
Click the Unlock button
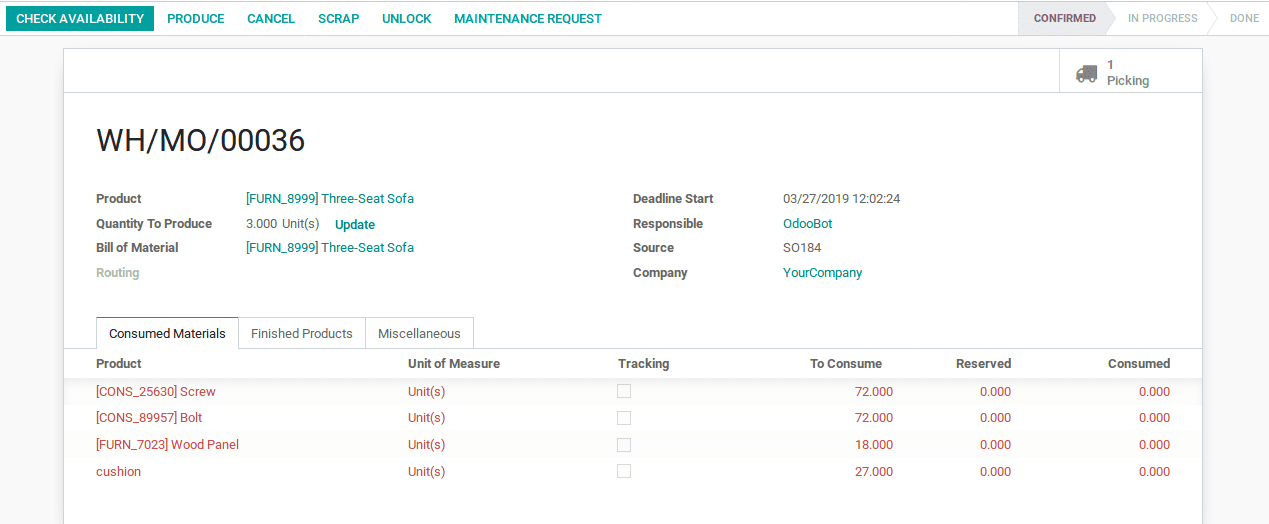pos(407,19)
